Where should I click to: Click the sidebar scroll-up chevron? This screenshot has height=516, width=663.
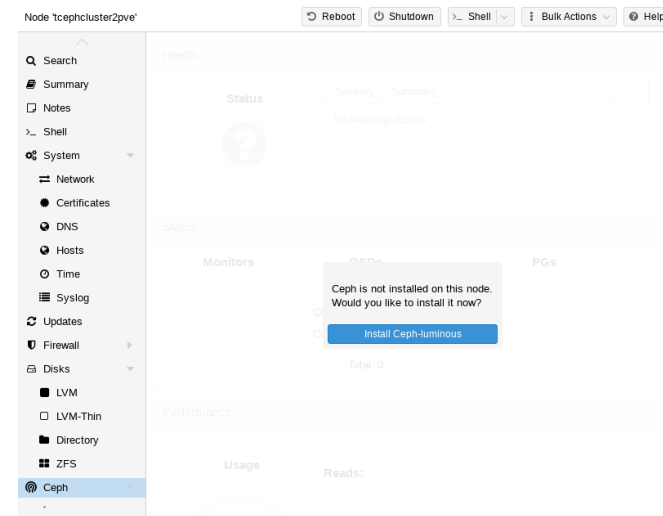82,42
